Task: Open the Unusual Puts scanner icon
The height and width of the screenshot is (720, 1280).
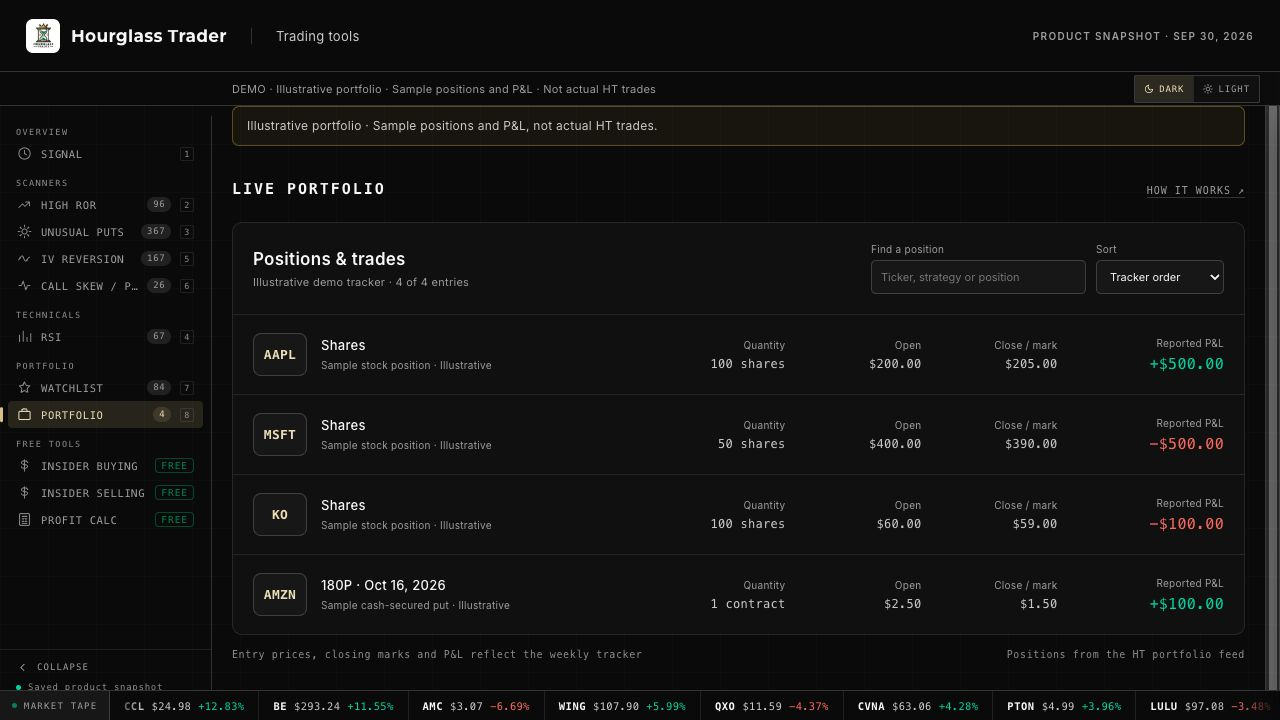Action: pos(24,232)
